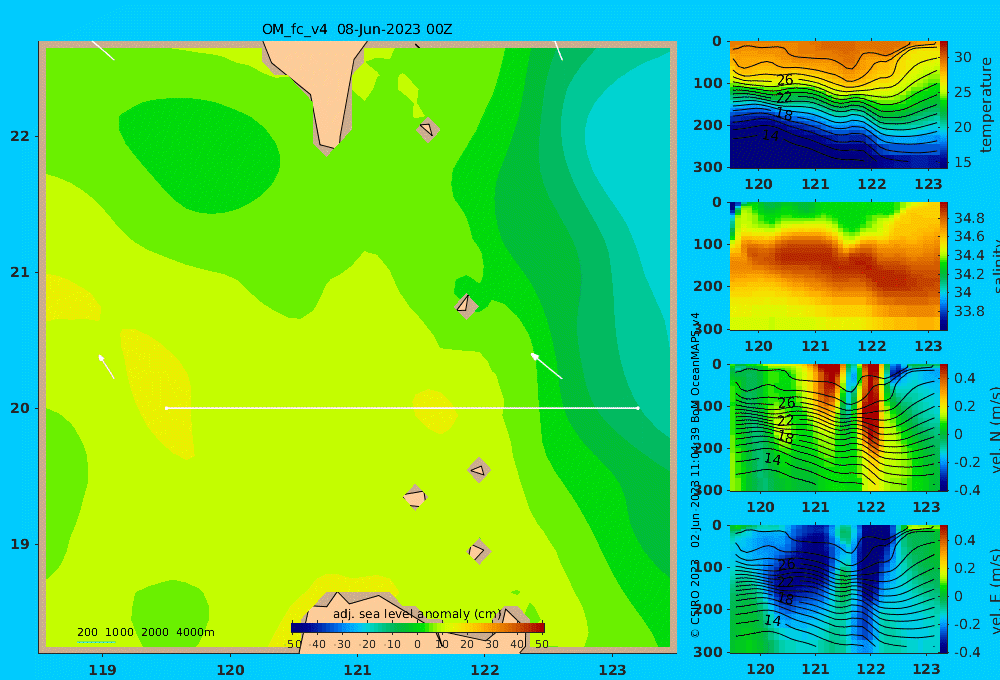
Task: Click the 'vel. E (m/s)' axis label
Action: (995, 590)
